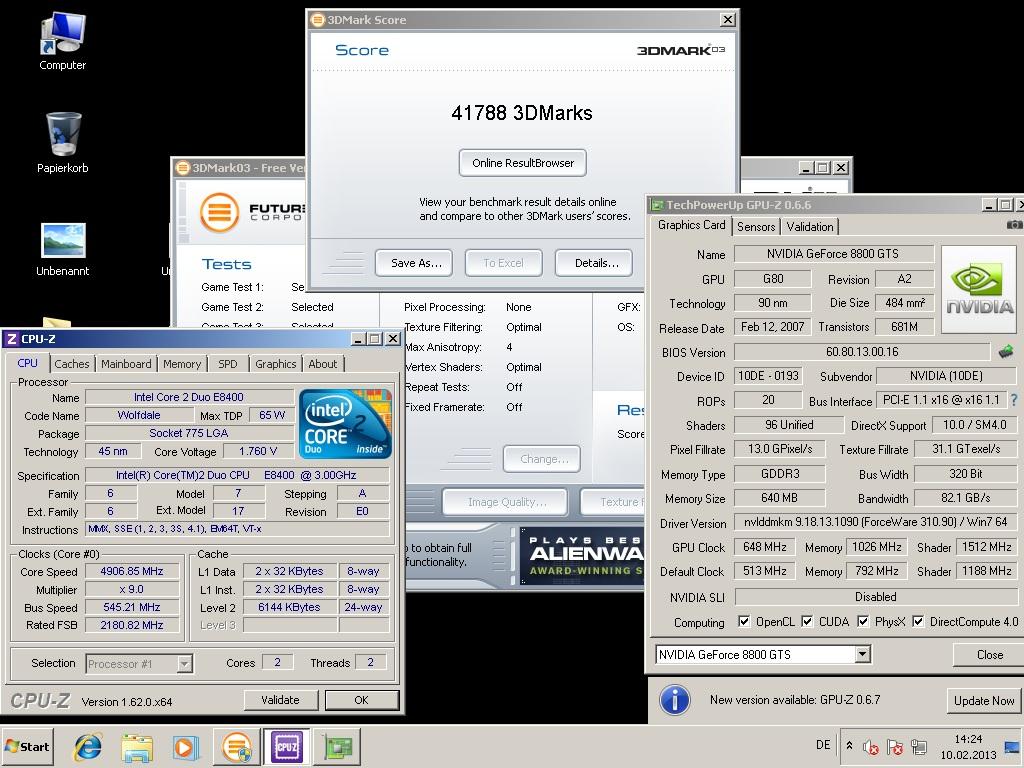Click the Rated FSB value 2180.82 MHz
The height and width of the screenshot is (768, 1024).
point(132,625)
